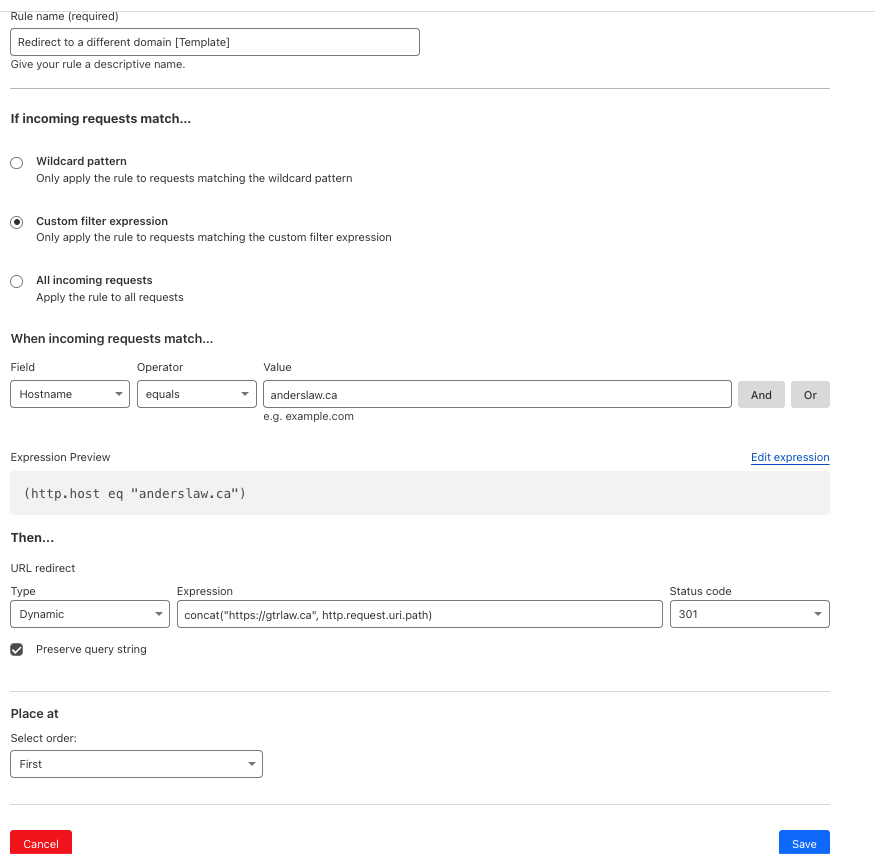
Task: Click the Or condition button
Action: coord(810,394)
